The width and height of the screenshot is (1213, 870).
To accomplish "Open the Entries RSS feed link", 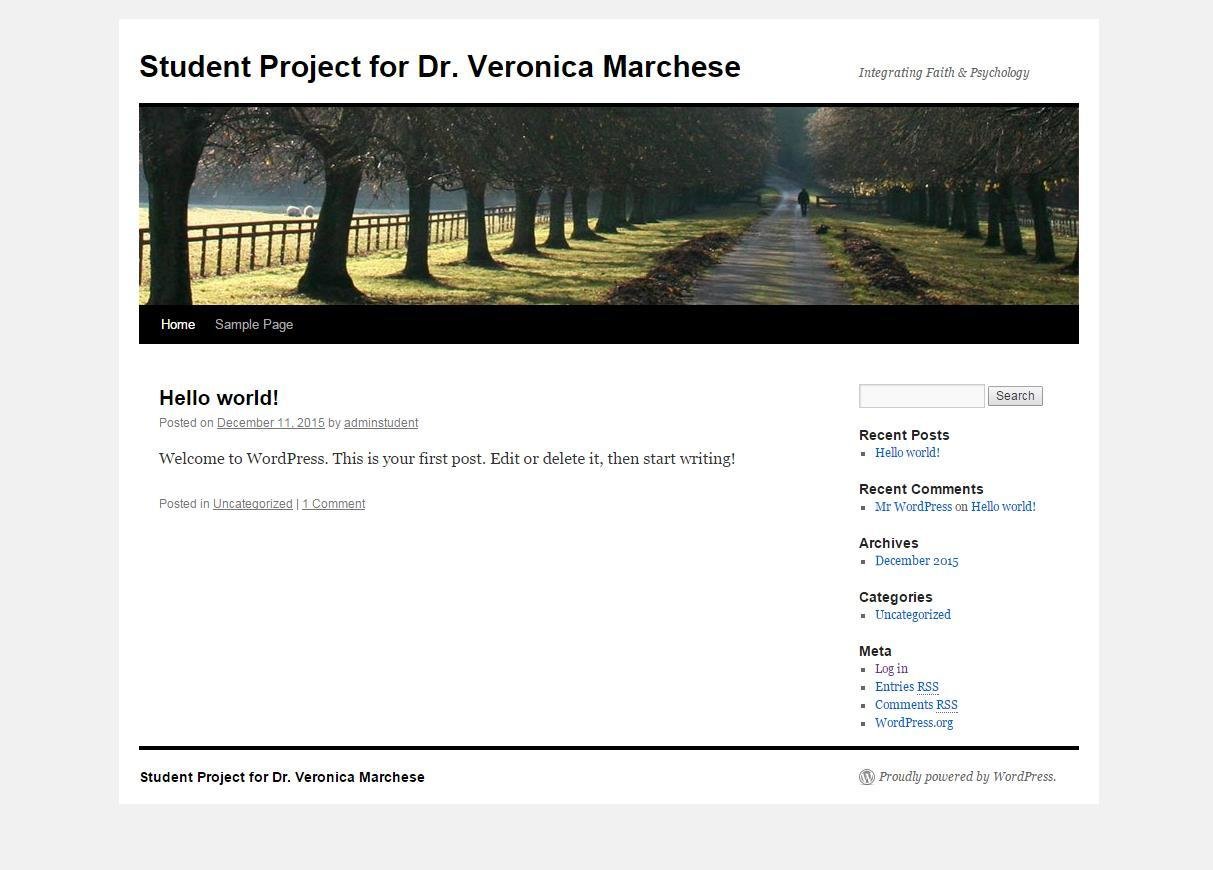I will coord(907,687).
